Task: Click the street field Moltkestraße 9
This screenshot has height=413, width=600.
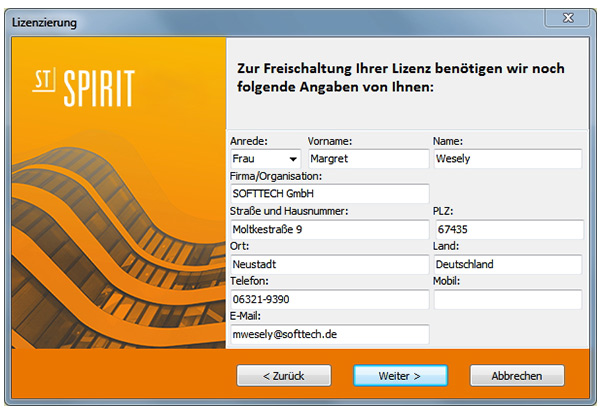Action: click(x=330, y=229)
